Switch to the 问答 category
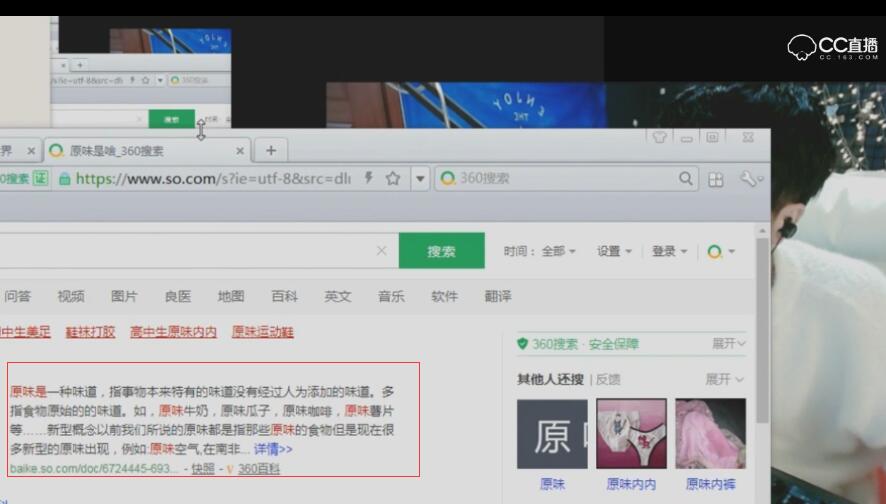 click(x=18, y=296)
